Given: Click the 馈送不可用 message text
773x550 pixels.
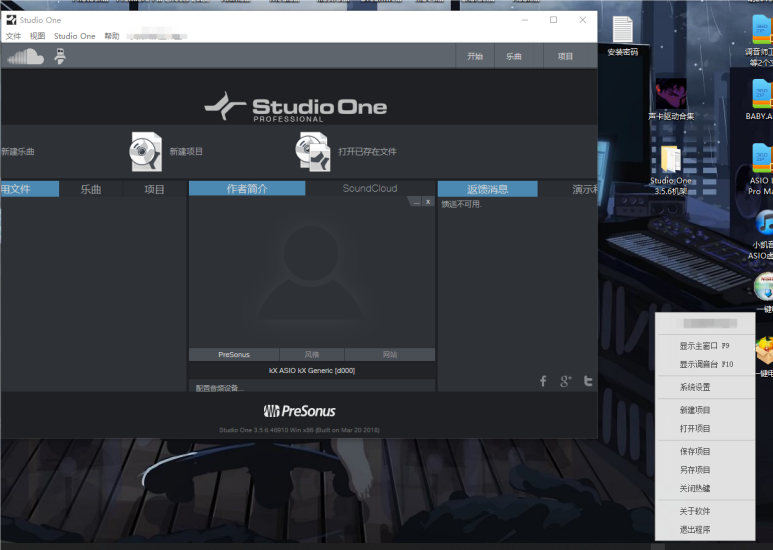Looking at the screenshot, I should pos(461,204).
